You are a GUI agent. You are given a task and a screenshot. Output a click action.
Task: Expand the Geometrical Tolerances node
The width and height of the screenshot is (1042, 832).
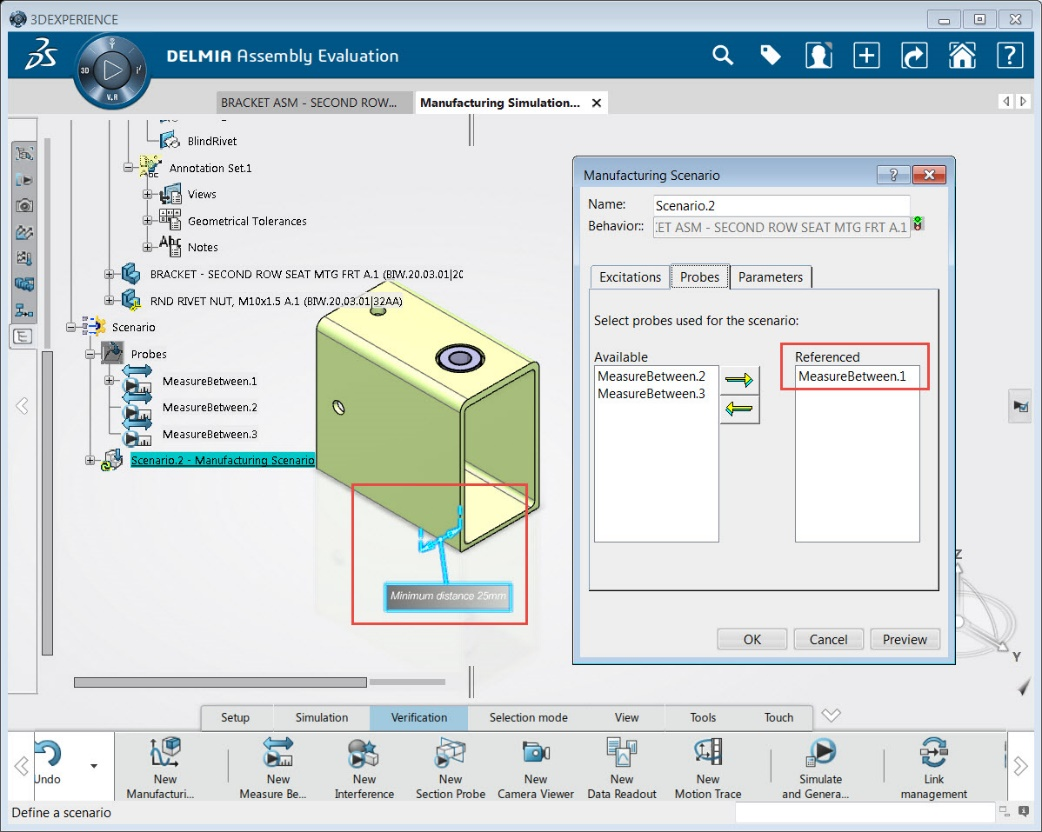[x=147, y=220]
